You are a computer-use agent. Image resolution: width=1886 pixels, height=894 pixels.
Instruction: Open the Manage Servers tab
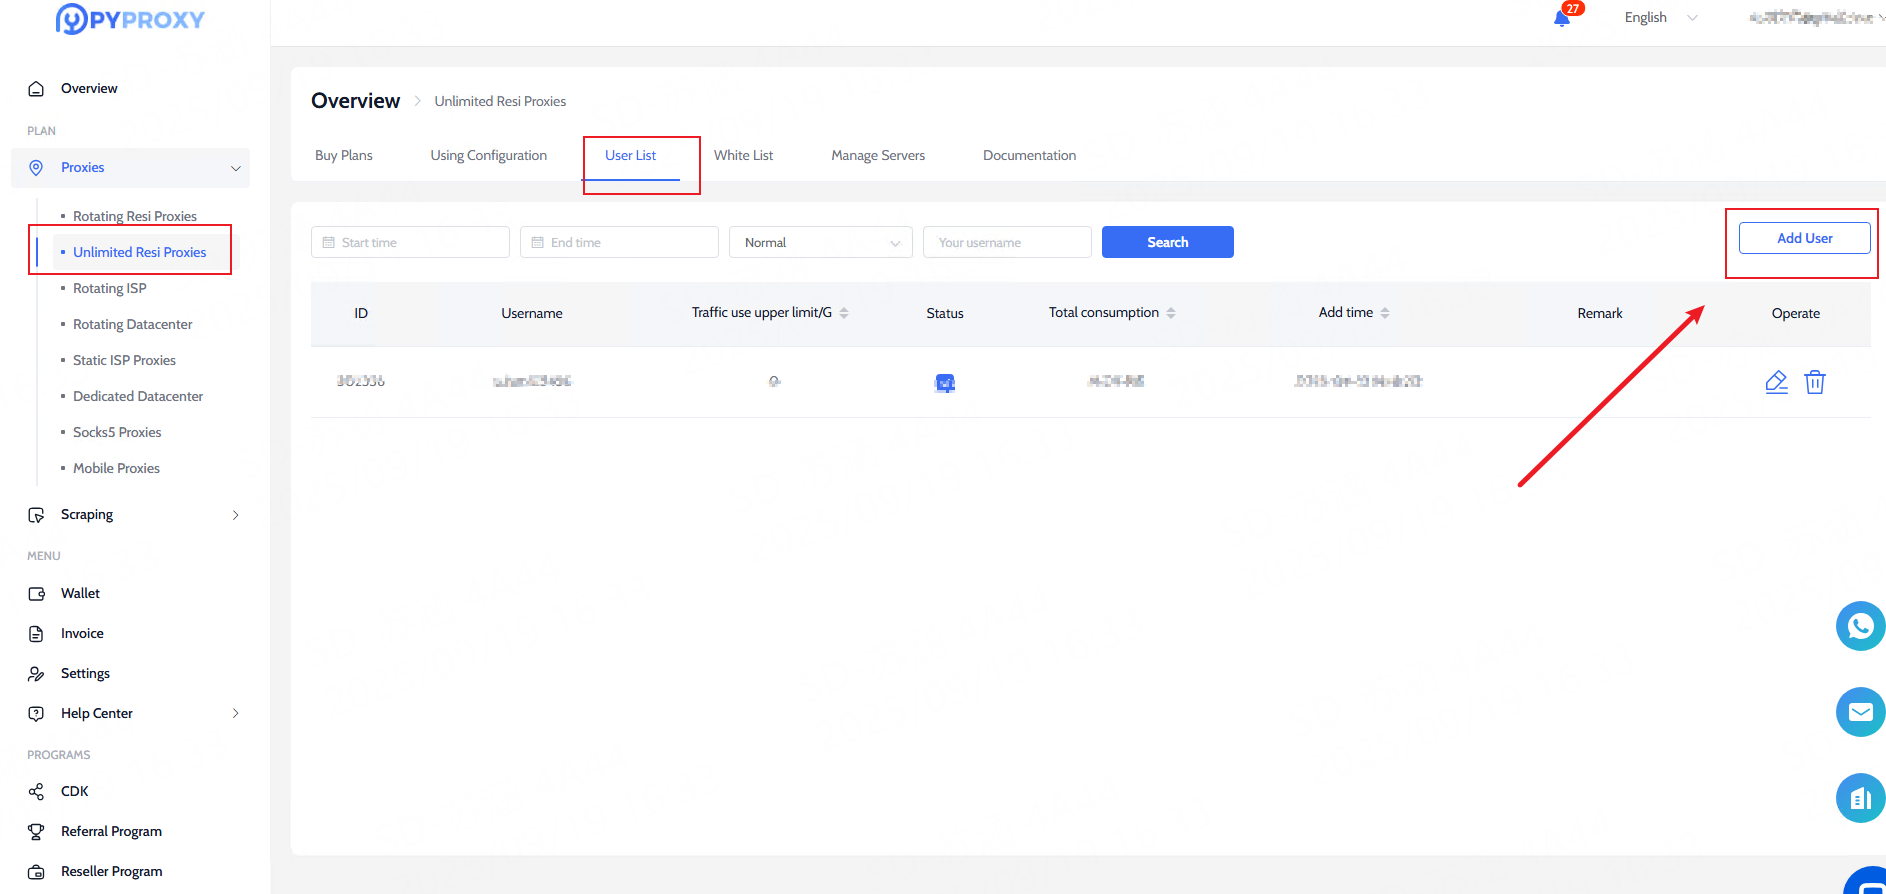coord(877,155)
